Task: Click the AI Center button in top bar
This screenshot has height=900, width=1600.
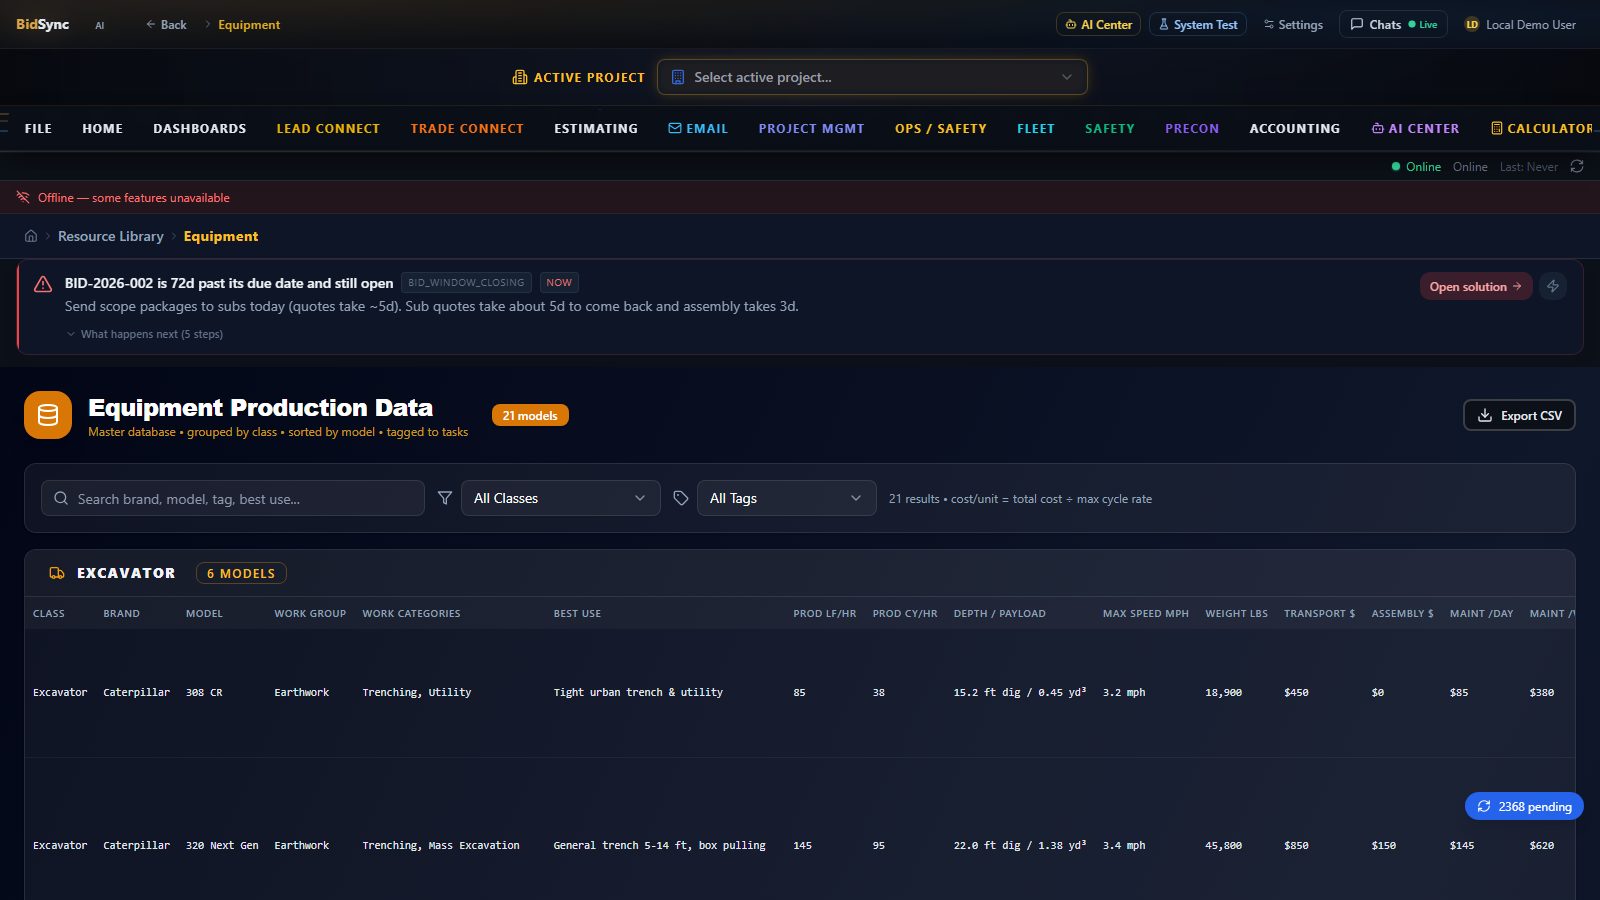Action: [1099, 24]
